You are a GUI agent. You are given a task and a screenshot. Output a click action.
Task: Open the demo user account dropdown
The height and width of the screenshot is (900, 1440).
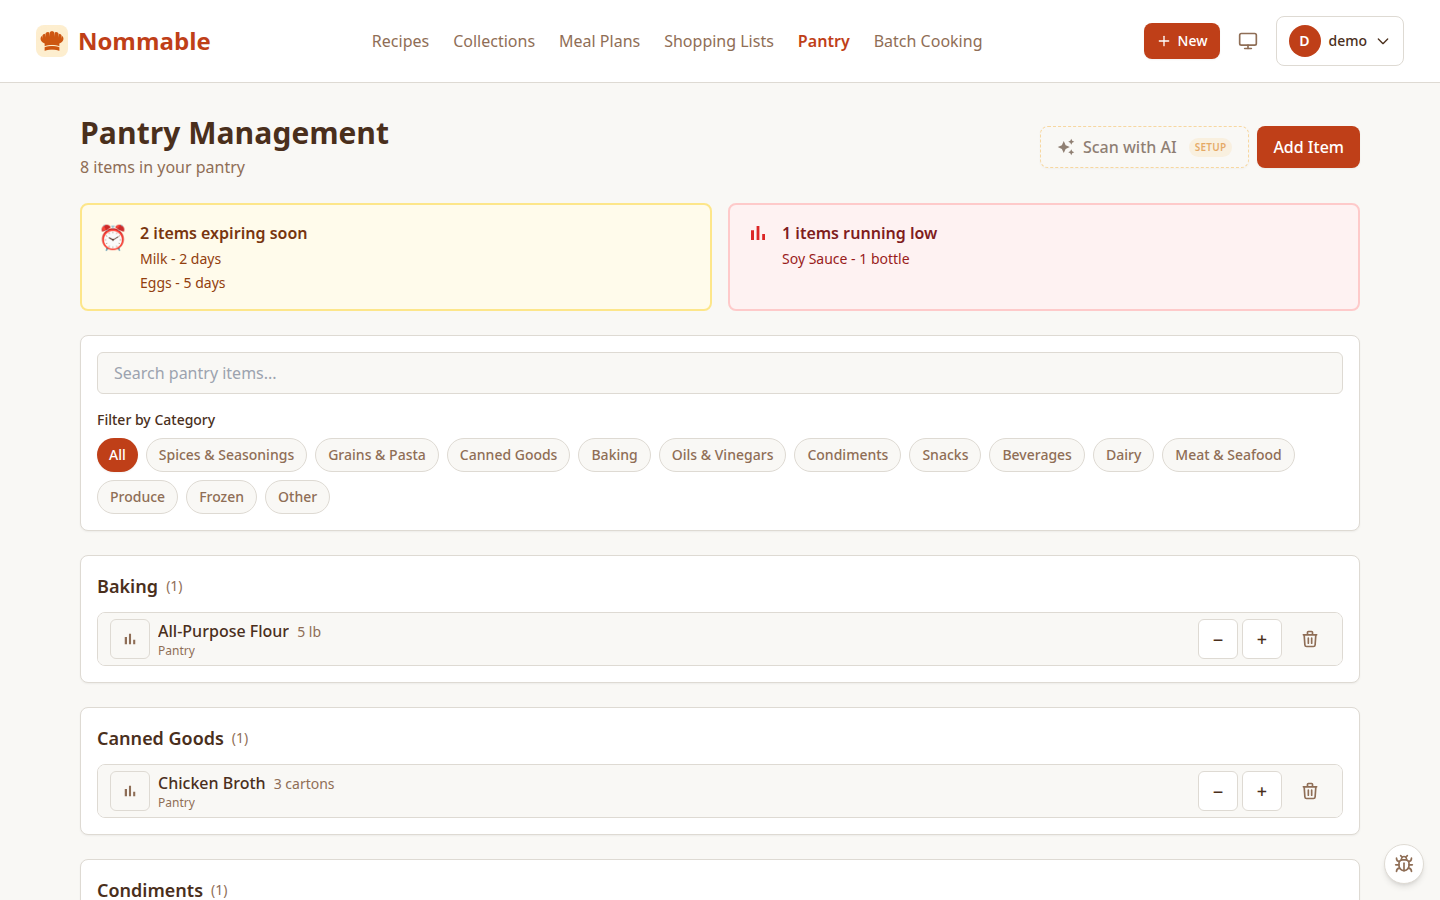coord(1340,41)
